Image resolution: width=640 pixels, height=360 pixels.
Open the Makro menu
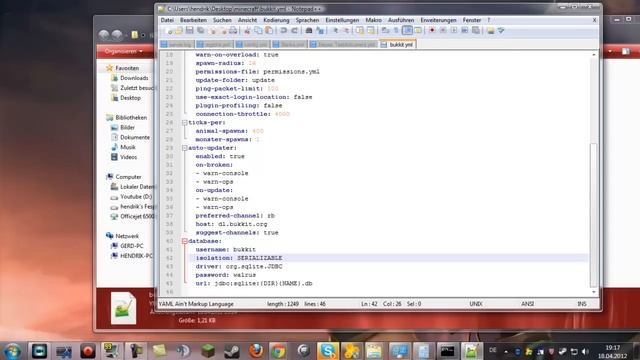373,20
